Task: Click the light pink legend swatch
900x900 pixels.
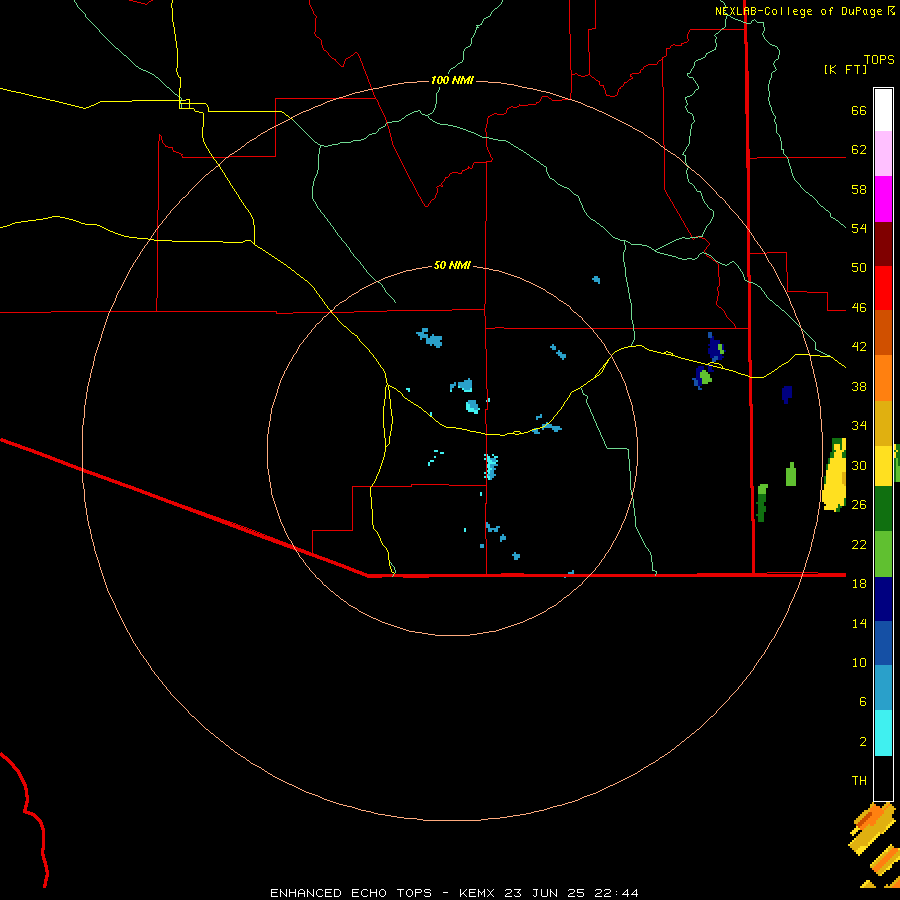Action: [x=883, y=153]
